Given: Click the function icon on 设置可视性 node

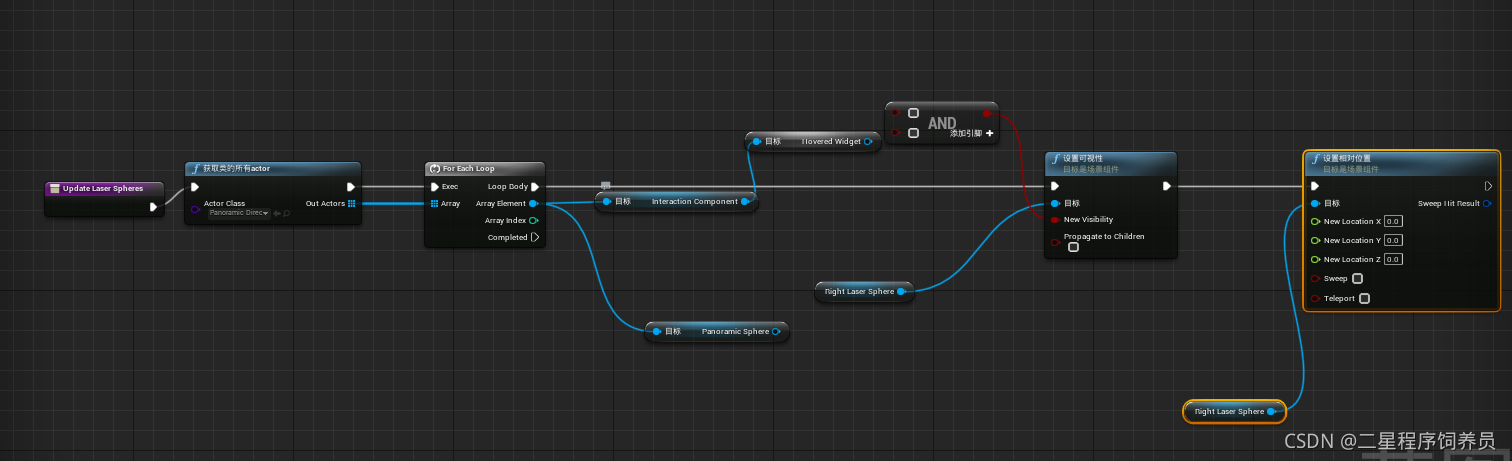Looking at the screenshot, I should pos(1055,158).
